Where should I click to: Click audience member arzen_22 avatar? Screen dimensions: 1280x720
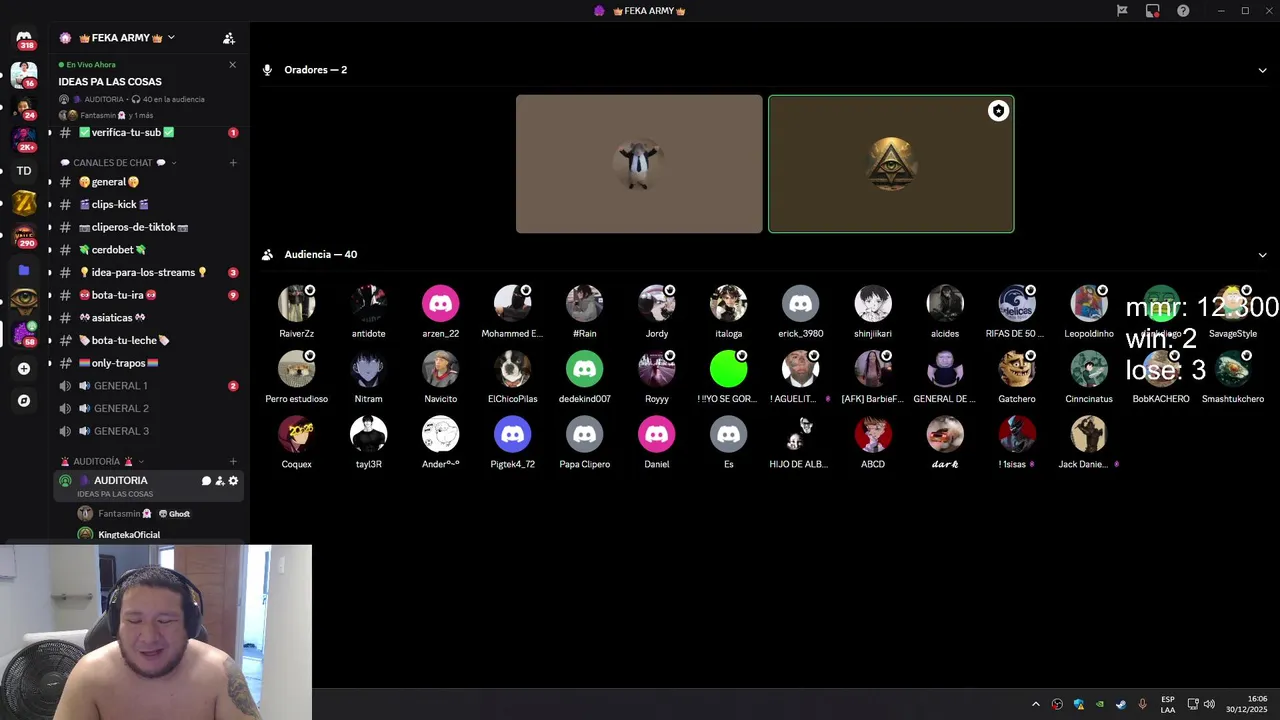pos(440,304)
